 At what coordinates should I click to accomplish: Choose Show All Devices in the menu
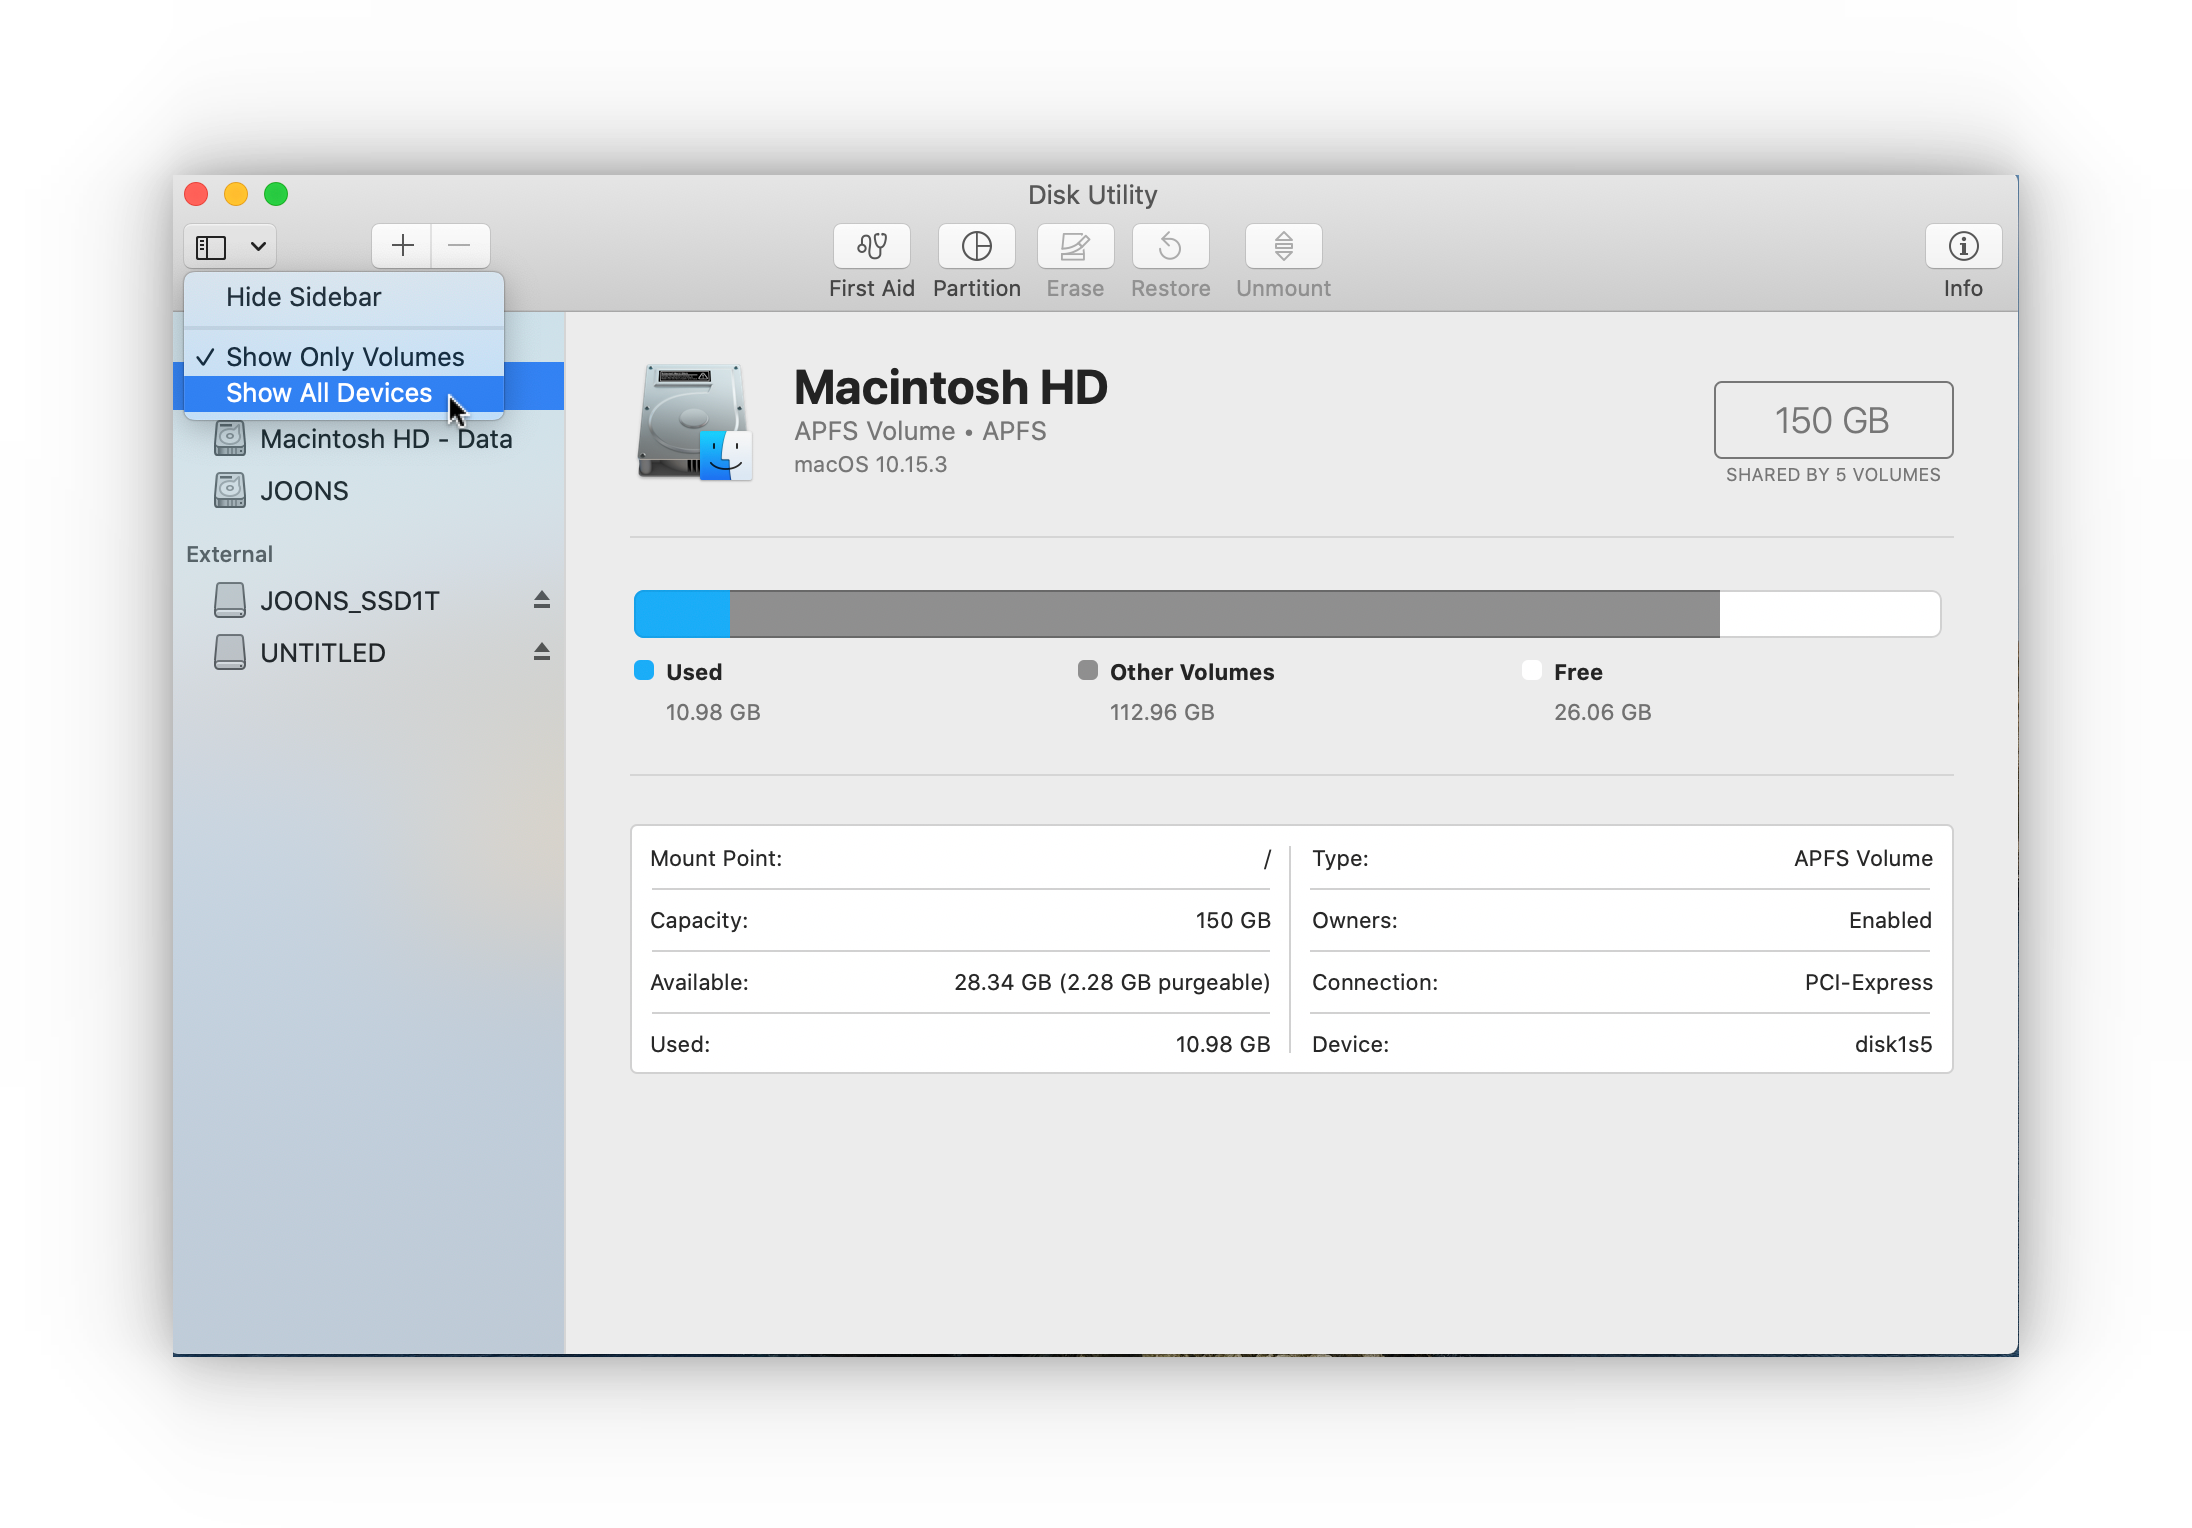coord(329,393)
